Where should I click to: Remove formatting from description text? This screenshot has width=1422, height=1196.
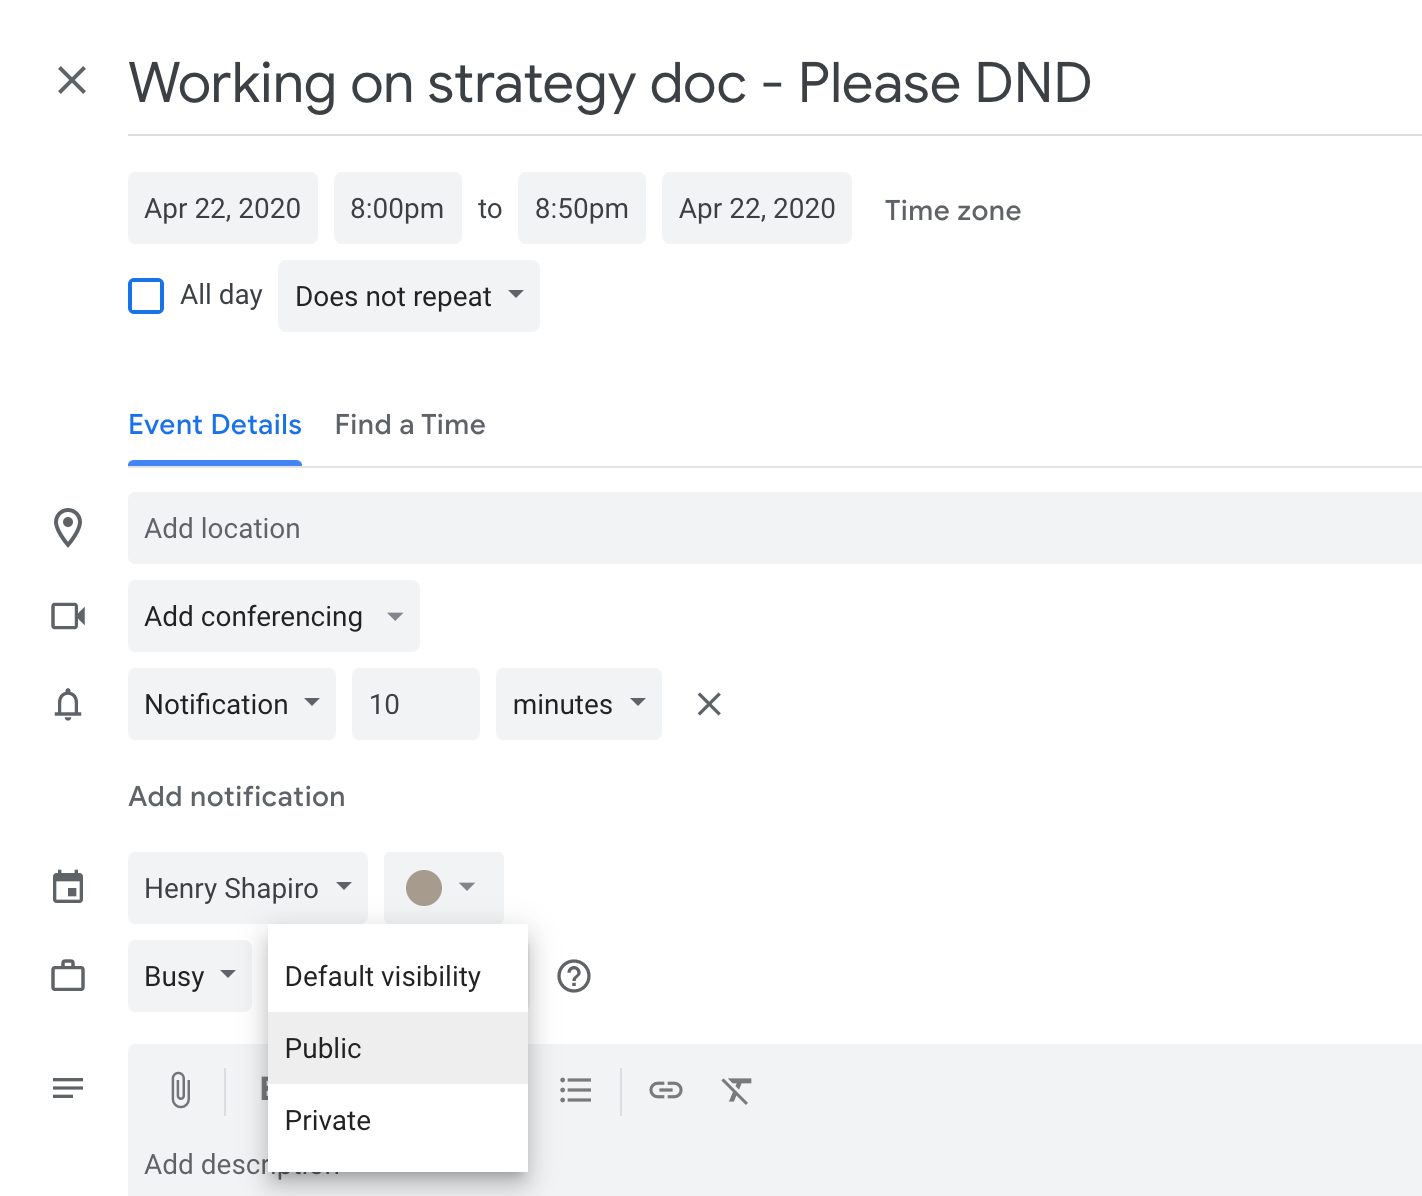click(736, 1090)
